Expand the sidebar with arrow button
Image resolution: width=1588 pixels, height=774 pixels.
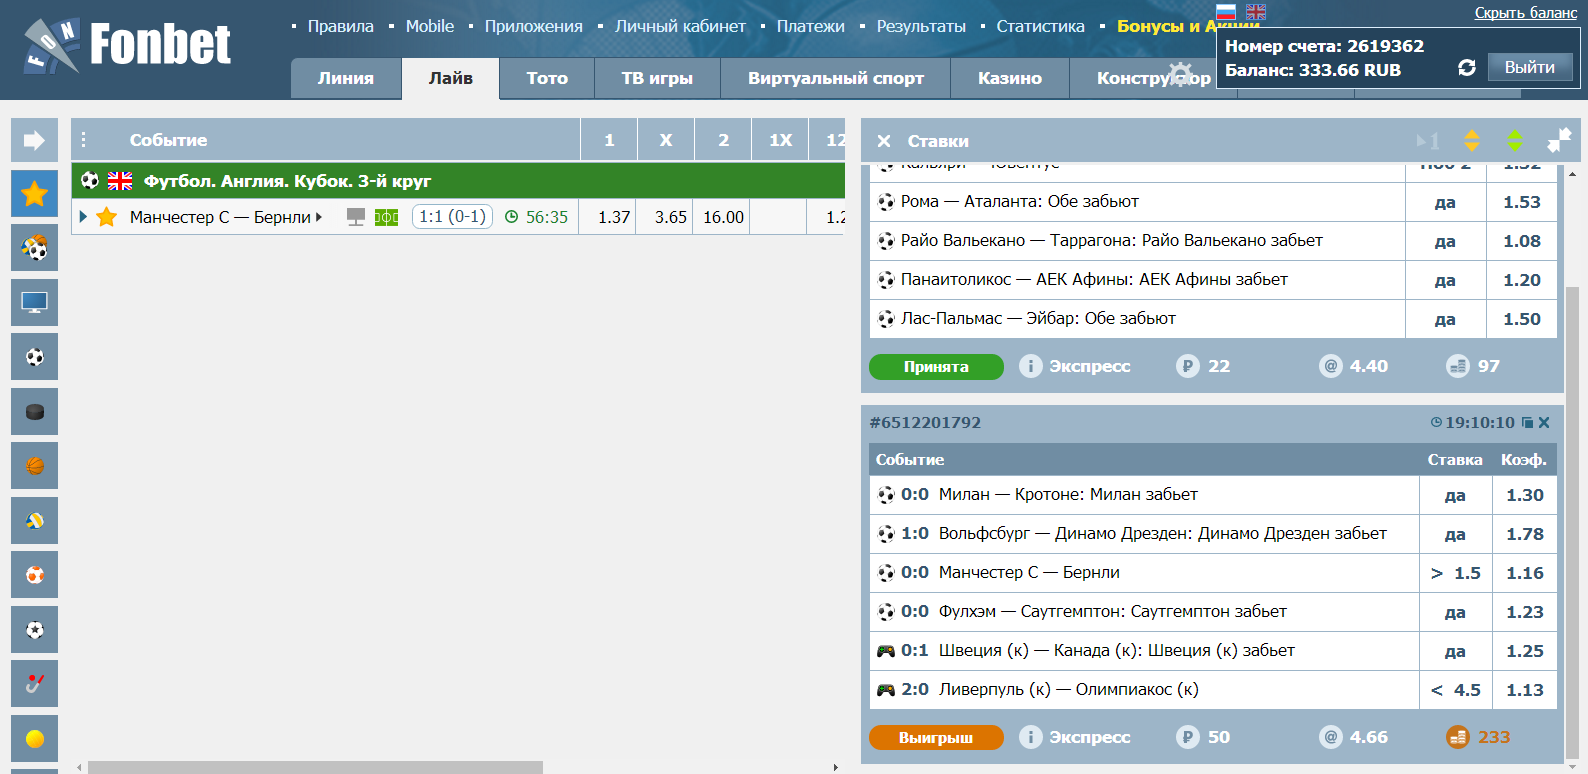click(34, 140)
